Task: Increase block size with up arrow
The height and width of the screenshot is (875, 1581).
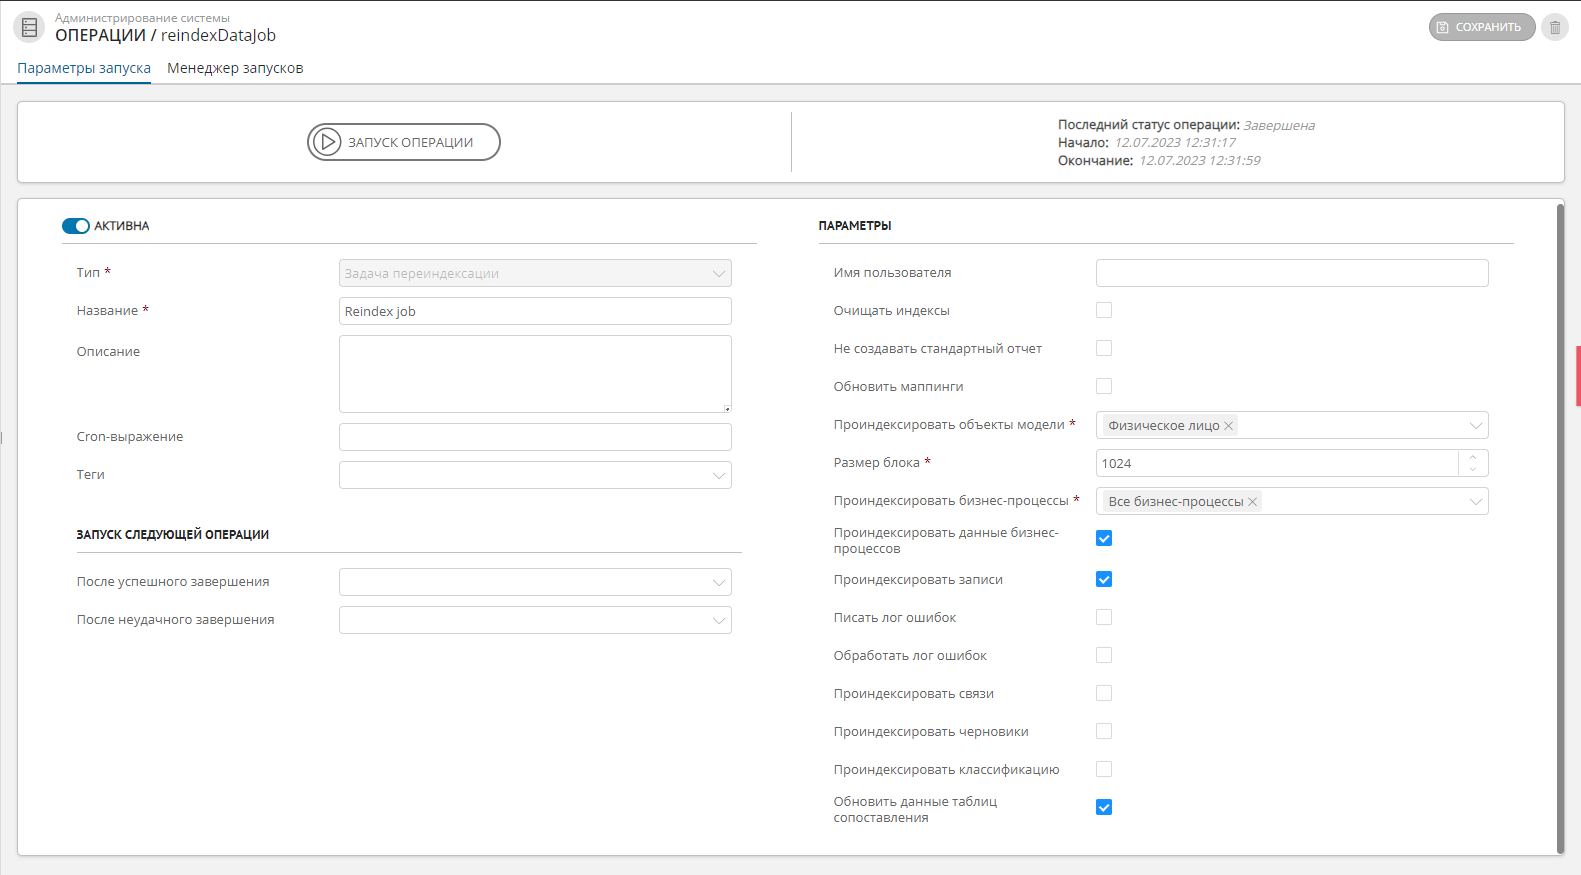Action: click(1473, 457)
